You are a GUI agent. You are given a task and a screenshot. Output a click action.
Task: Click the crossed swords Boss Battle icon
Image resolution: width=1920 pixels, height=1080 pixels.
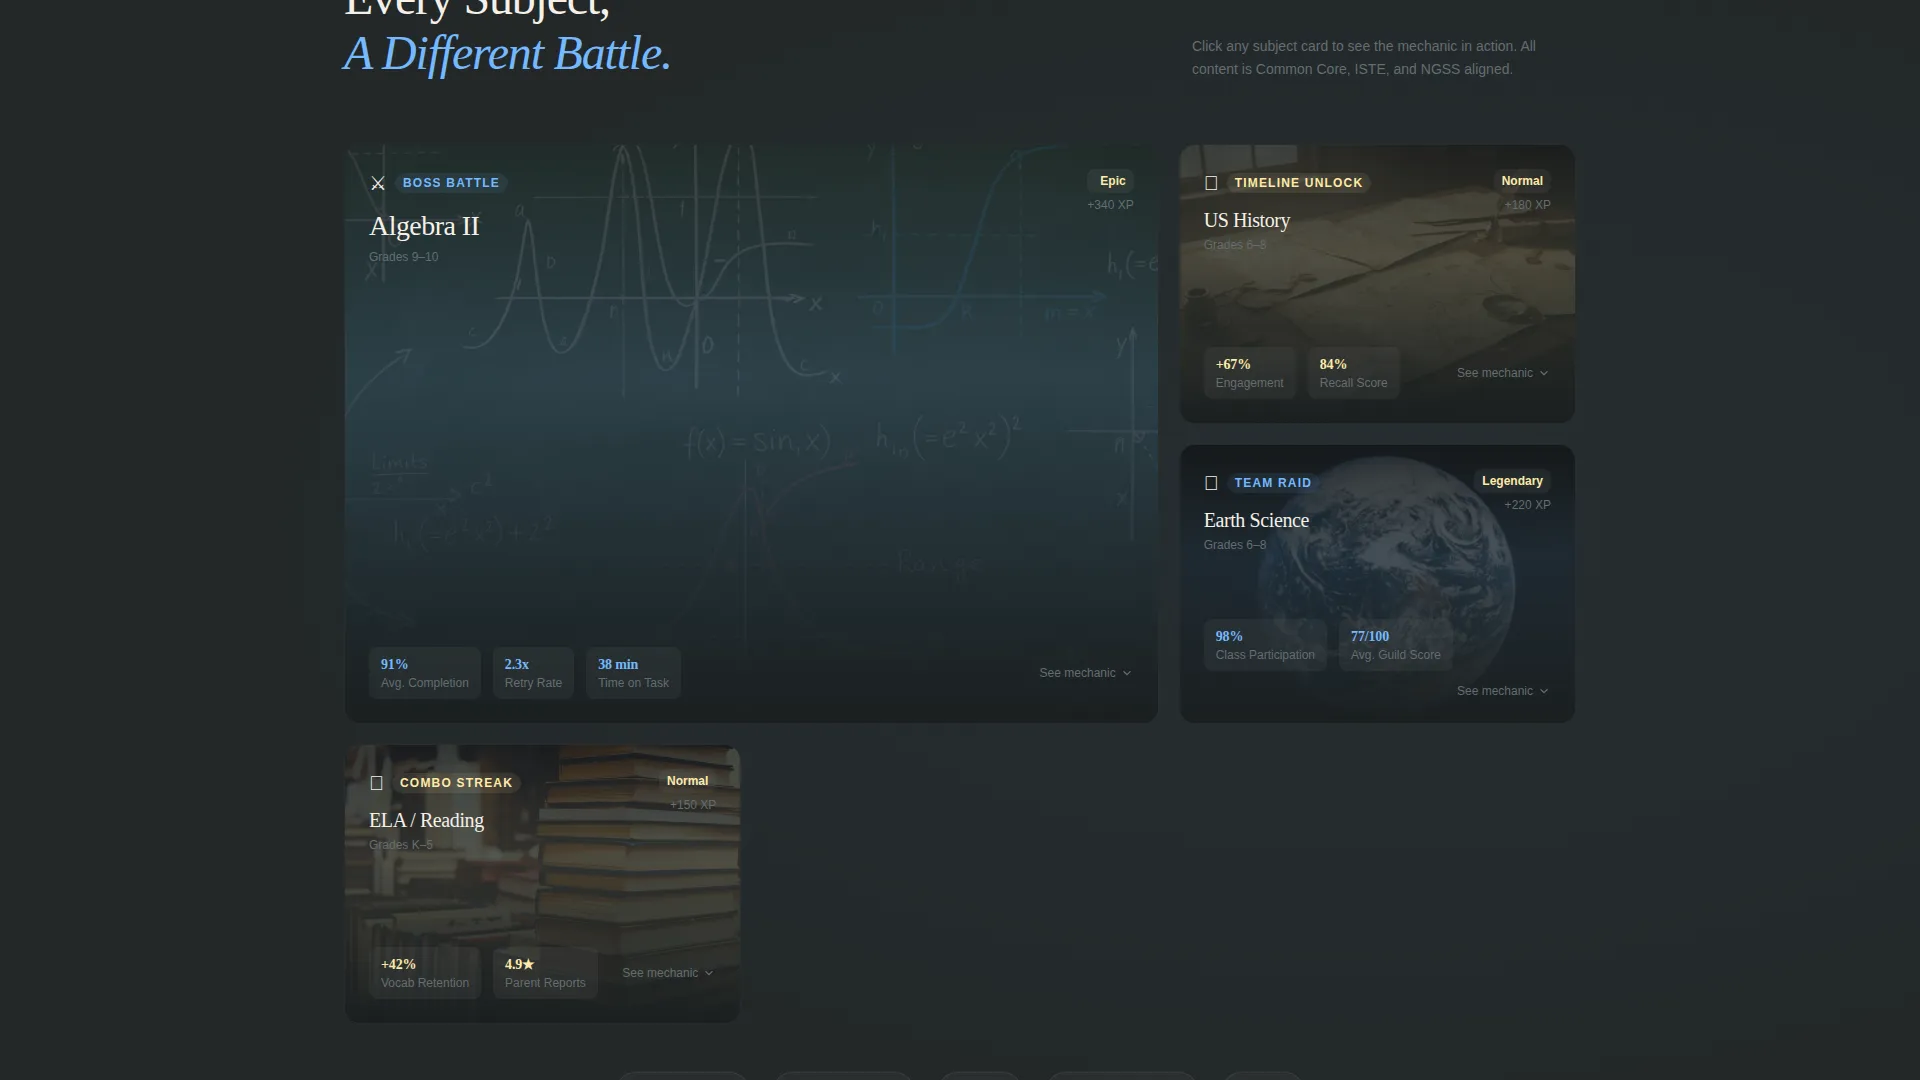point(378,183)
